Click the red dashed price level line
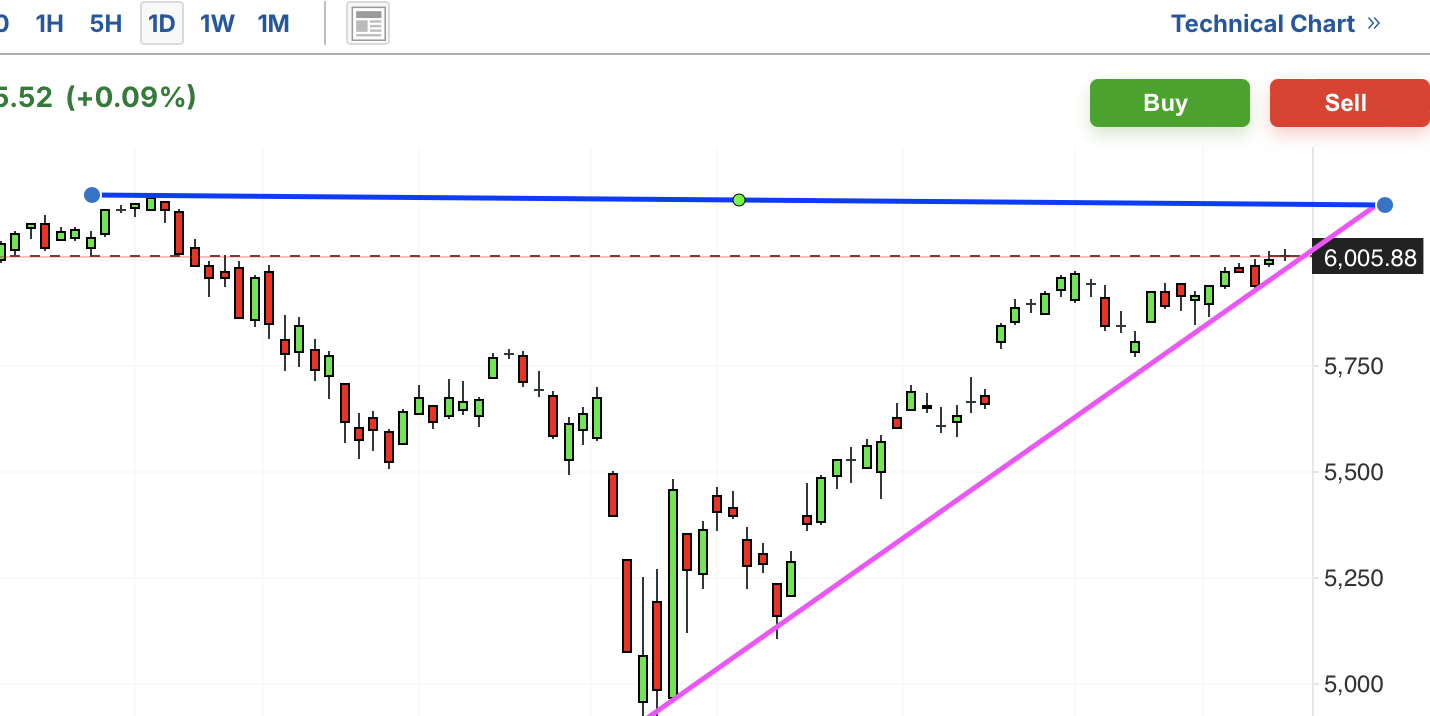 pos(700,256)
